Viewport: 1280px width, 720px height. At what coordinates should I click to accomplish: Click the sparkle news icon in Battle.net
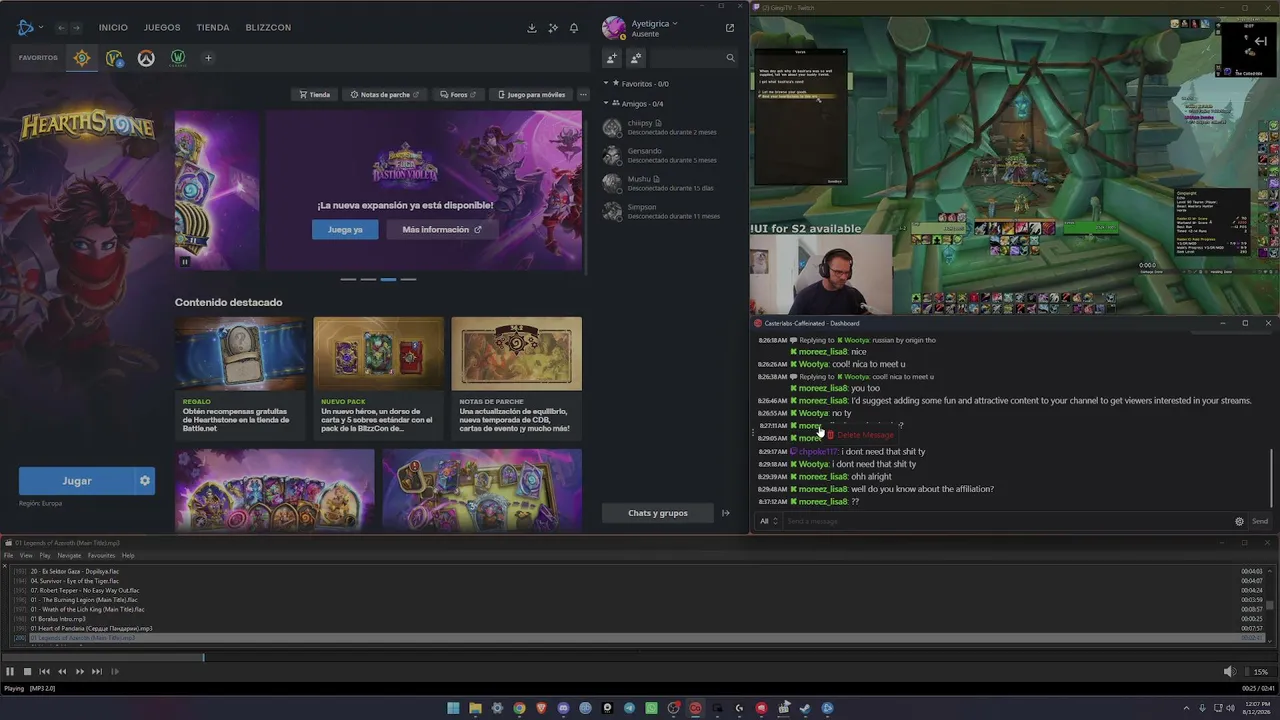tap(553, 28)
